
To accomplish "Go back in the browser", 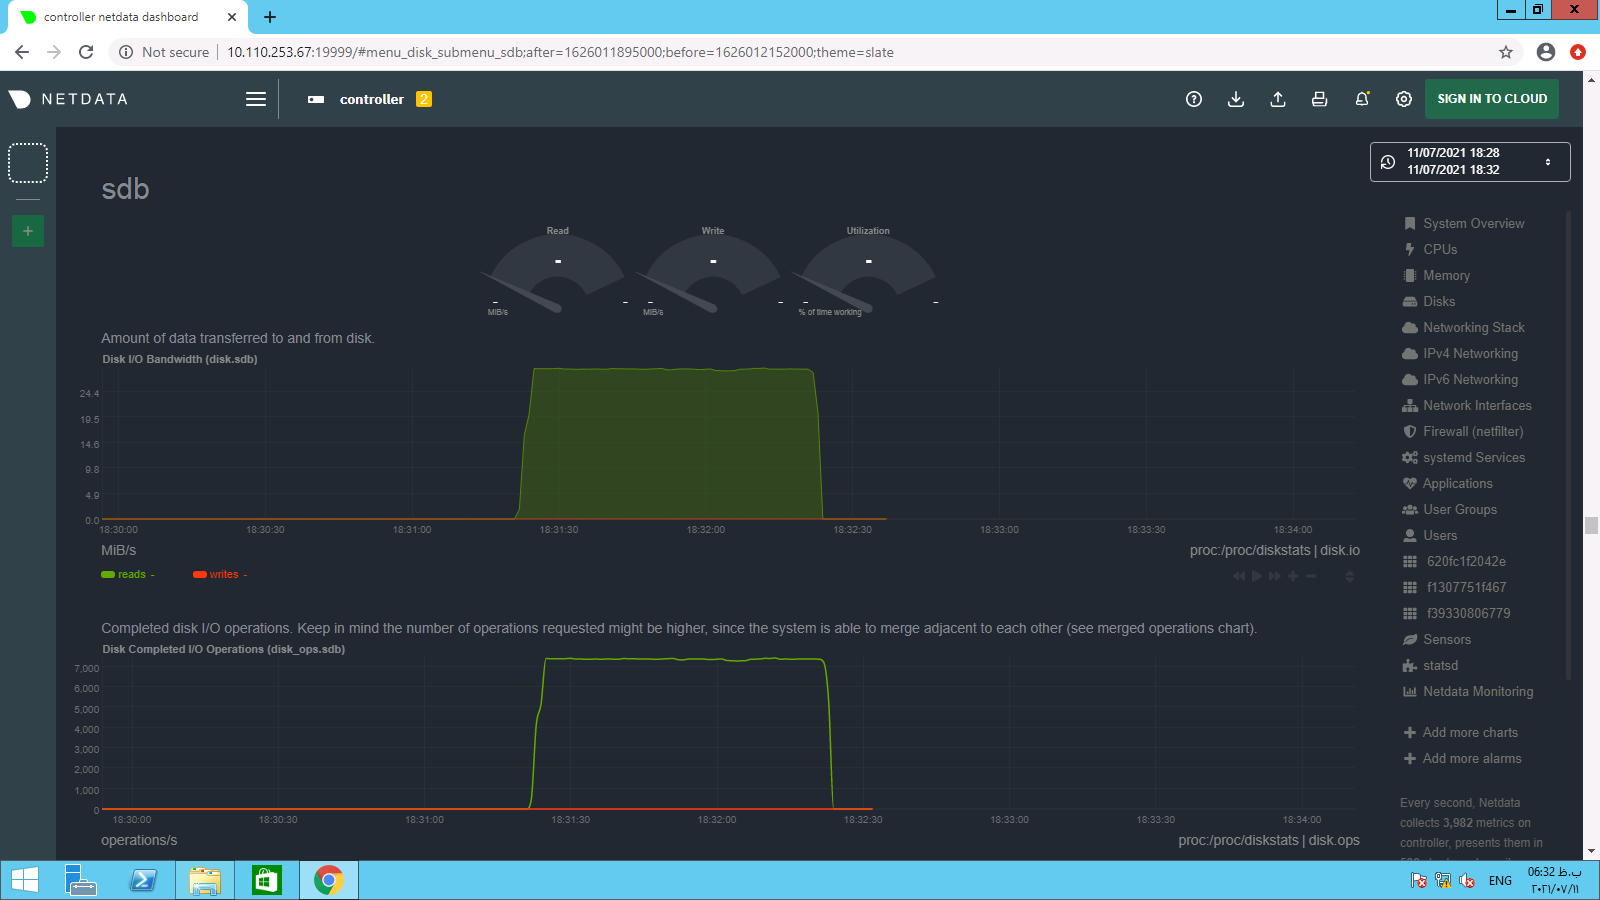I will [22, 52].
